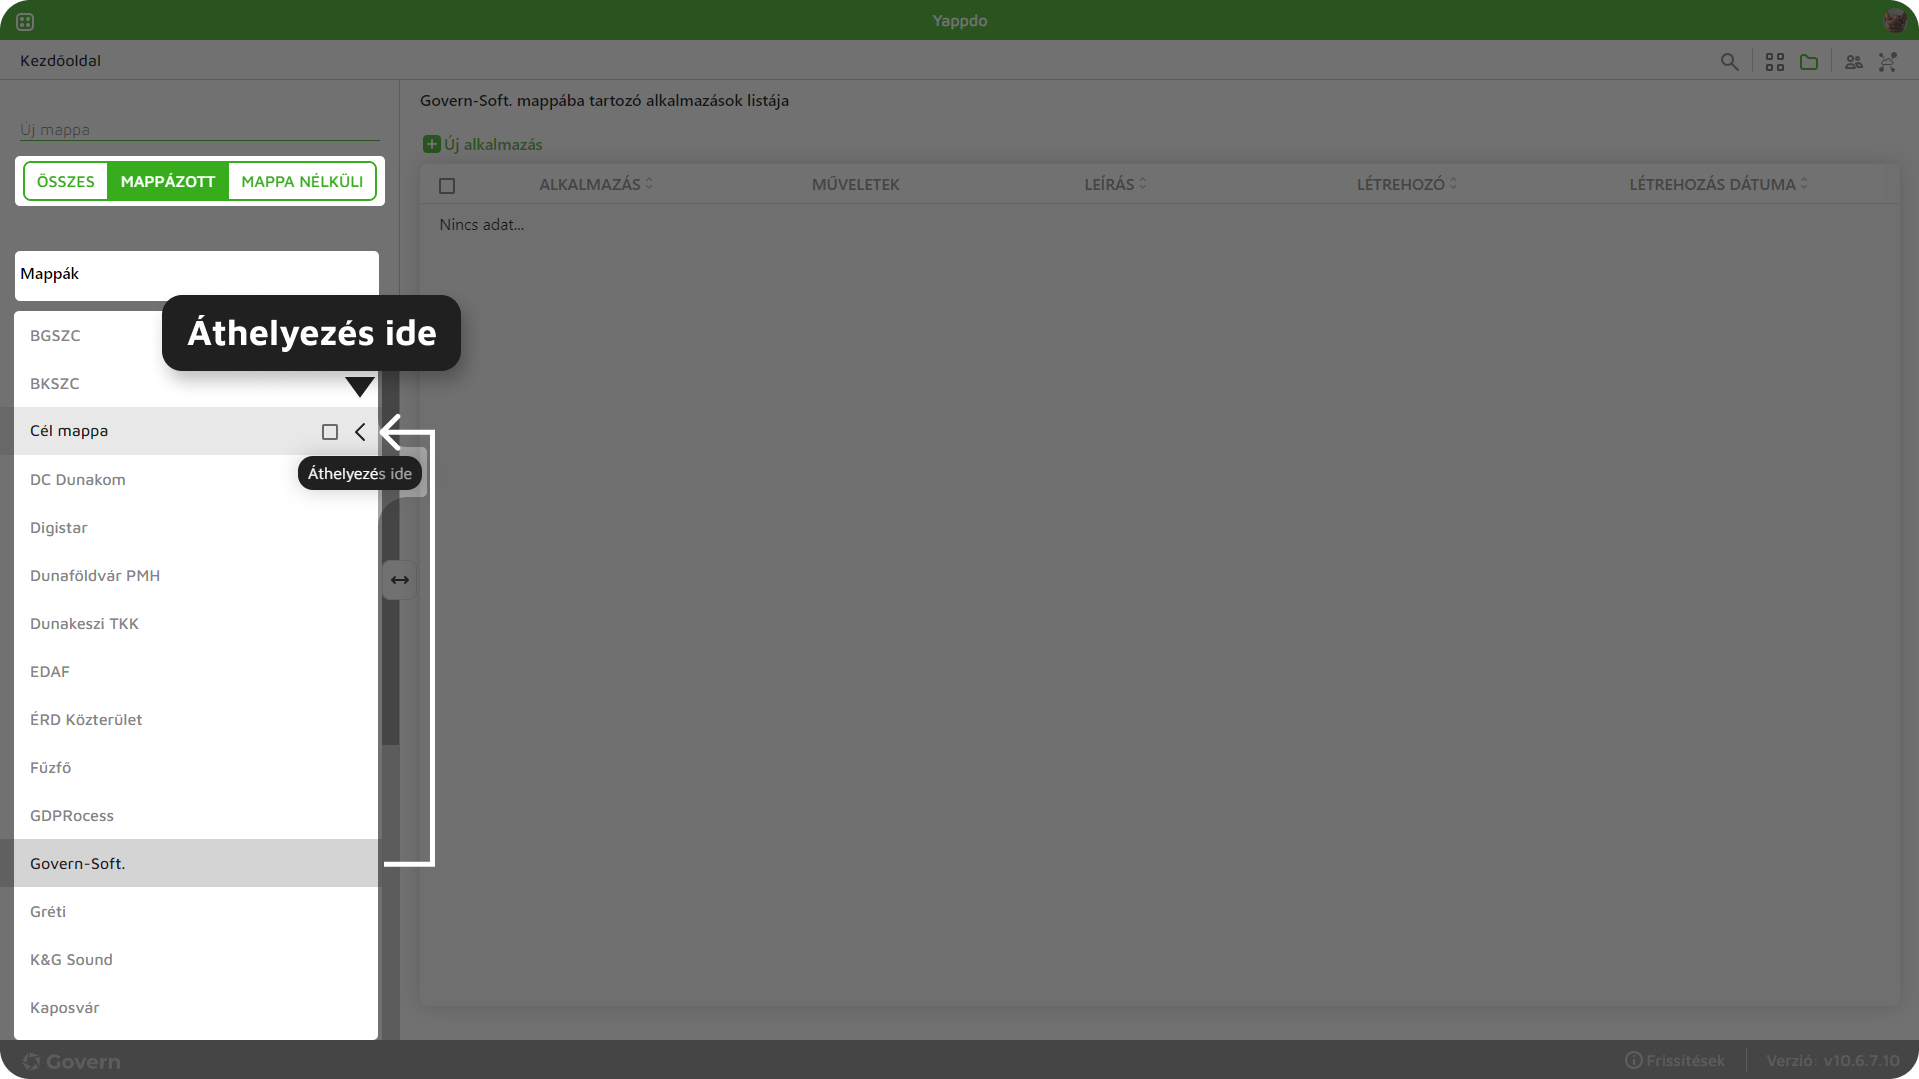
Task: Toggle the select-all checkbox in table header
Action: [447, 186]
